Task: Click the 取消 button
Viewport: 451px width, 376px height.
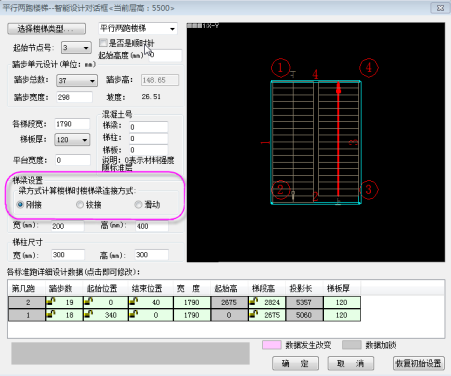Action: [351, 363]
